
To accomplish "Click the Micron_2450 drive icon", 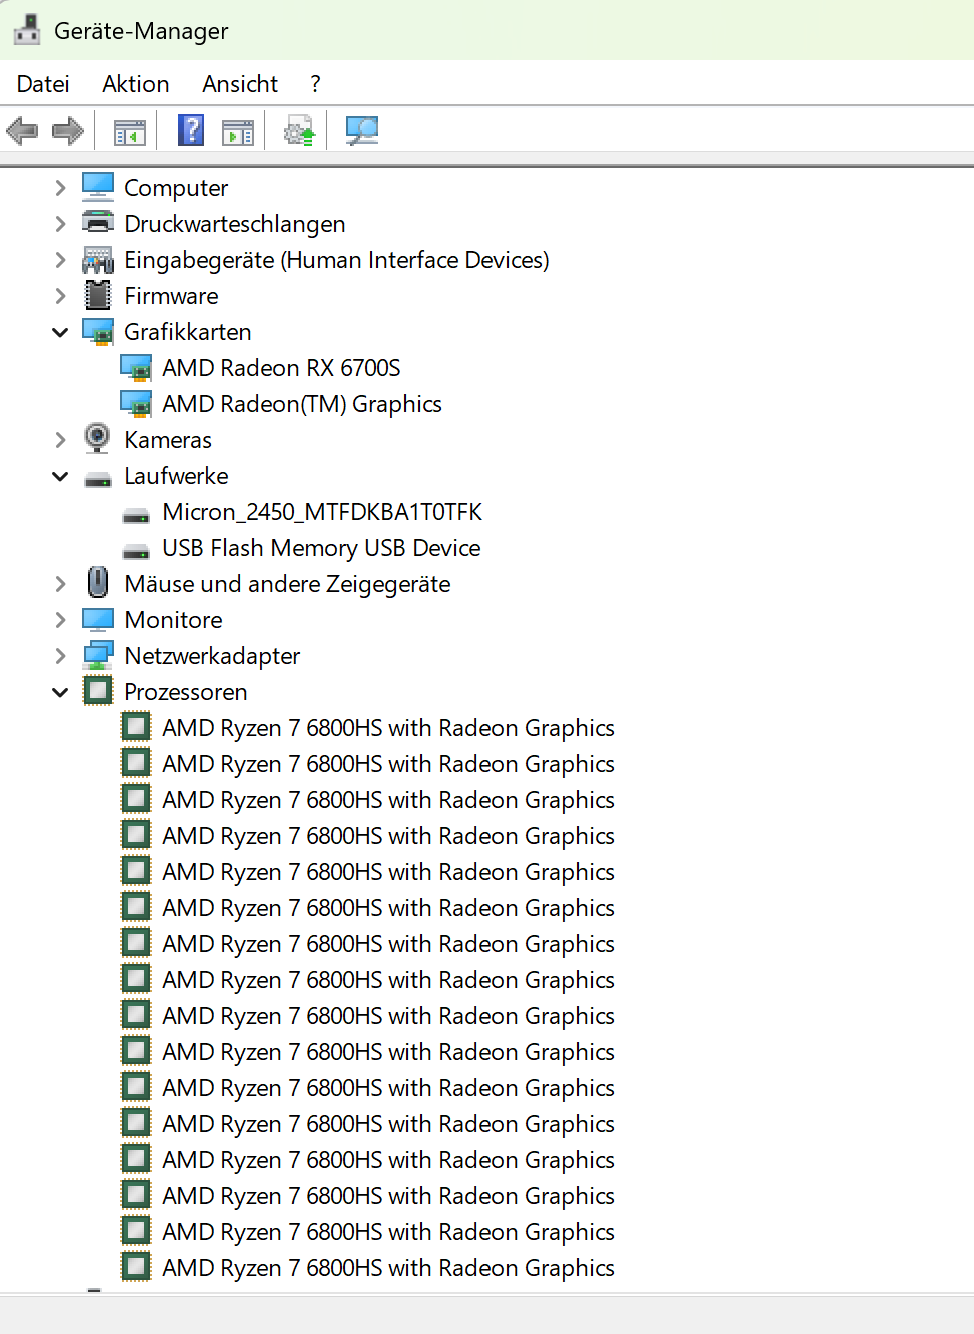I will pos(136,515).
